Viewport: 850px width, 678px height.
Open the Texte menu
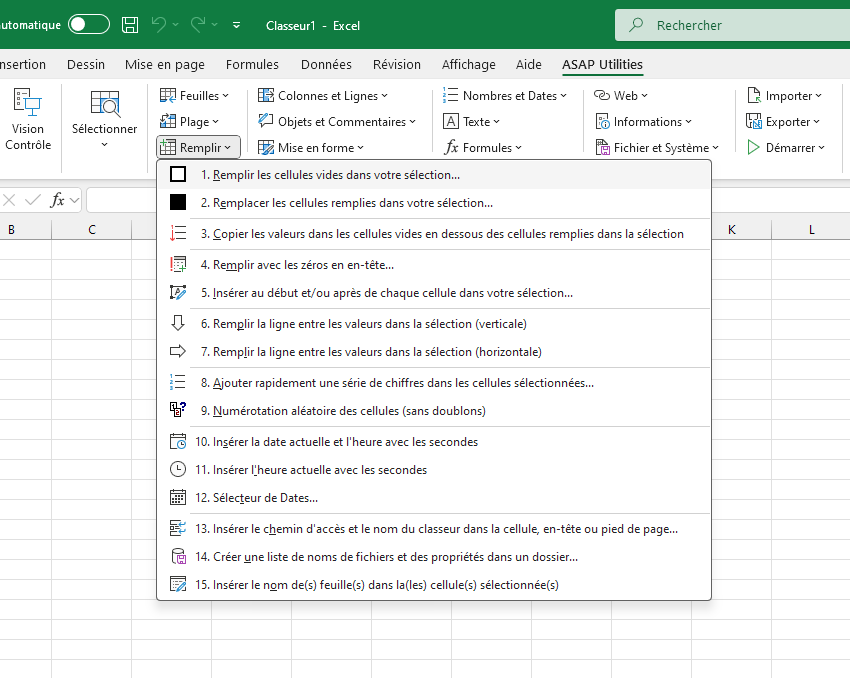click(x=471, y=121)
